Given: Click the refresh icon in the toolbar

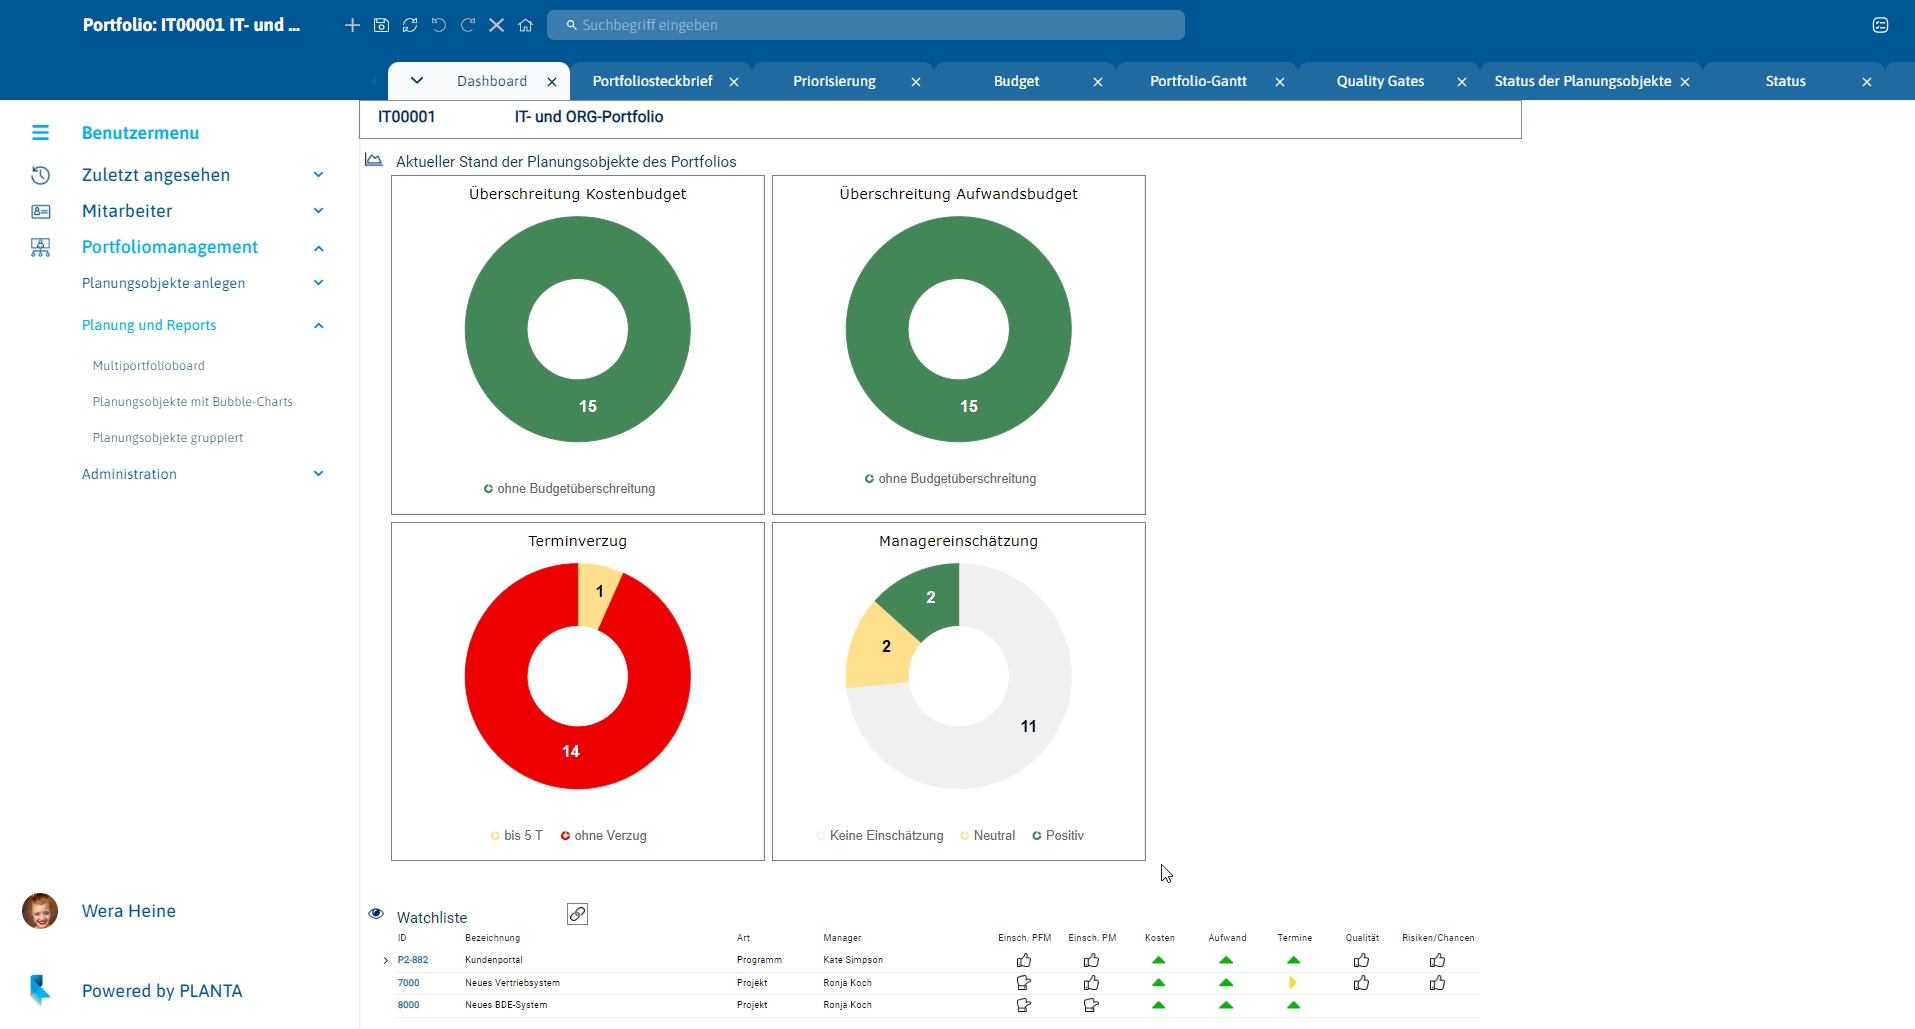Looking at the screenshot, I should (x=410, y=25).
